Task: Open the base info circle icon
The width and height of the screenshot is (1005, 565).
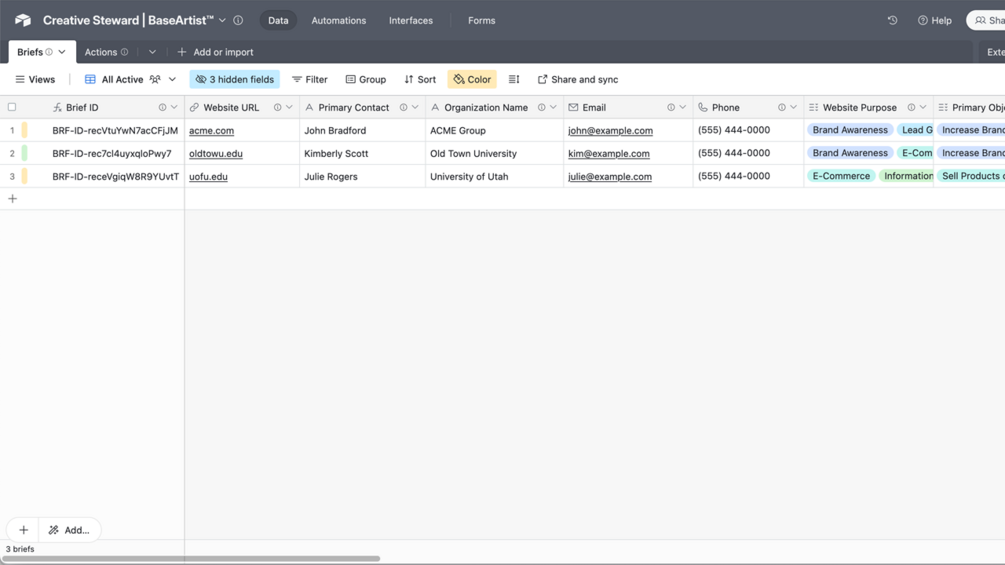Action: click(x=238, y=20)
